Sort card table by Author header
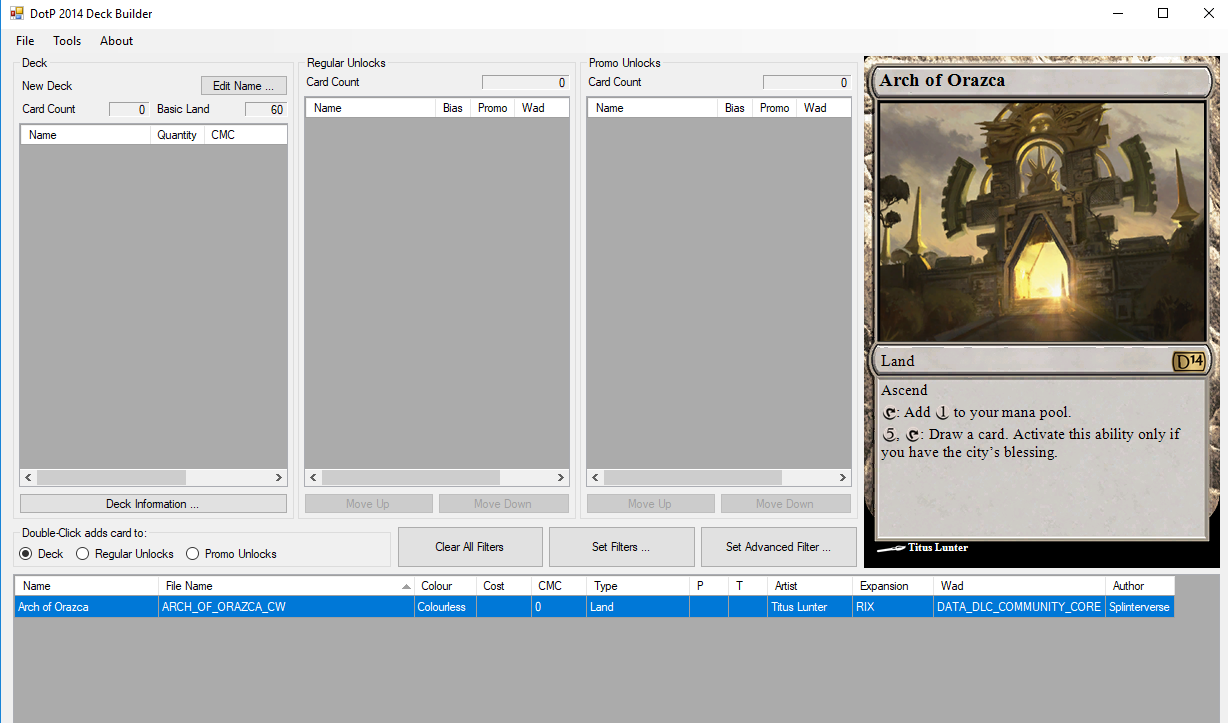1228x723 pixels. (x=1139, y=586)
